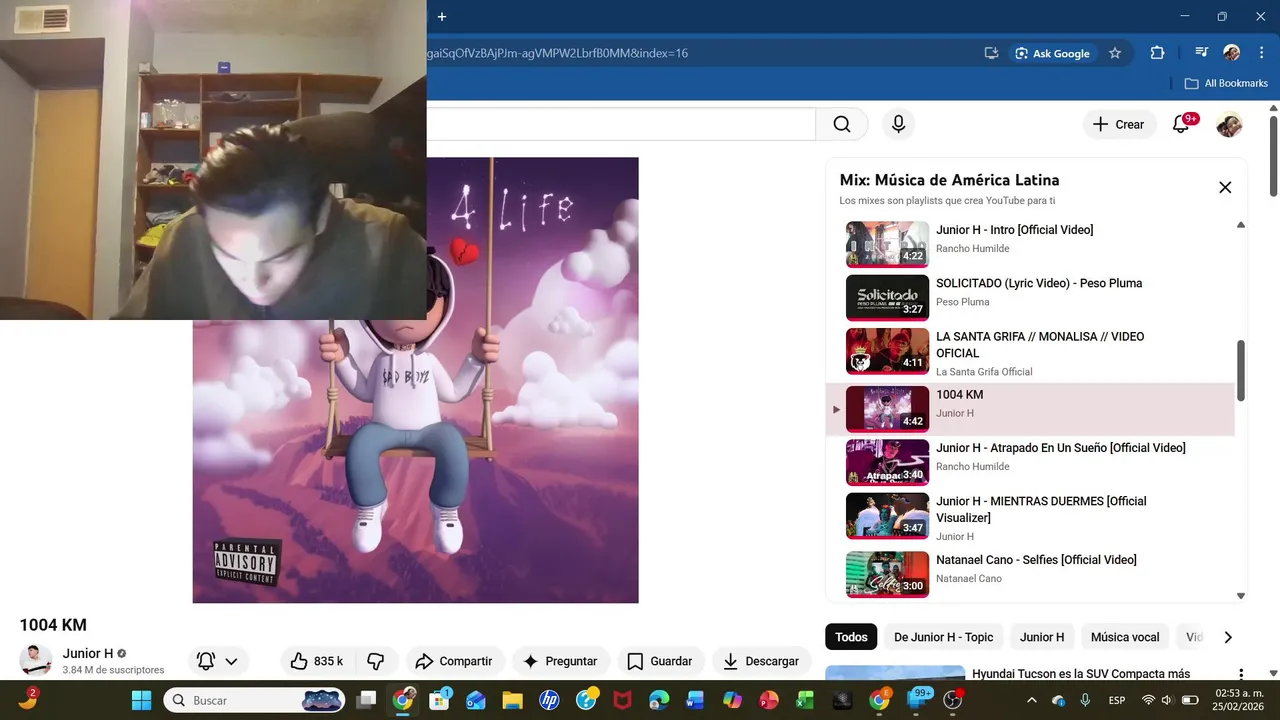Image resolution: width=1280 pixels, height=720 pixels.
Task: Select the Junior H filter chip
Action: click(x=1042, y=637)
